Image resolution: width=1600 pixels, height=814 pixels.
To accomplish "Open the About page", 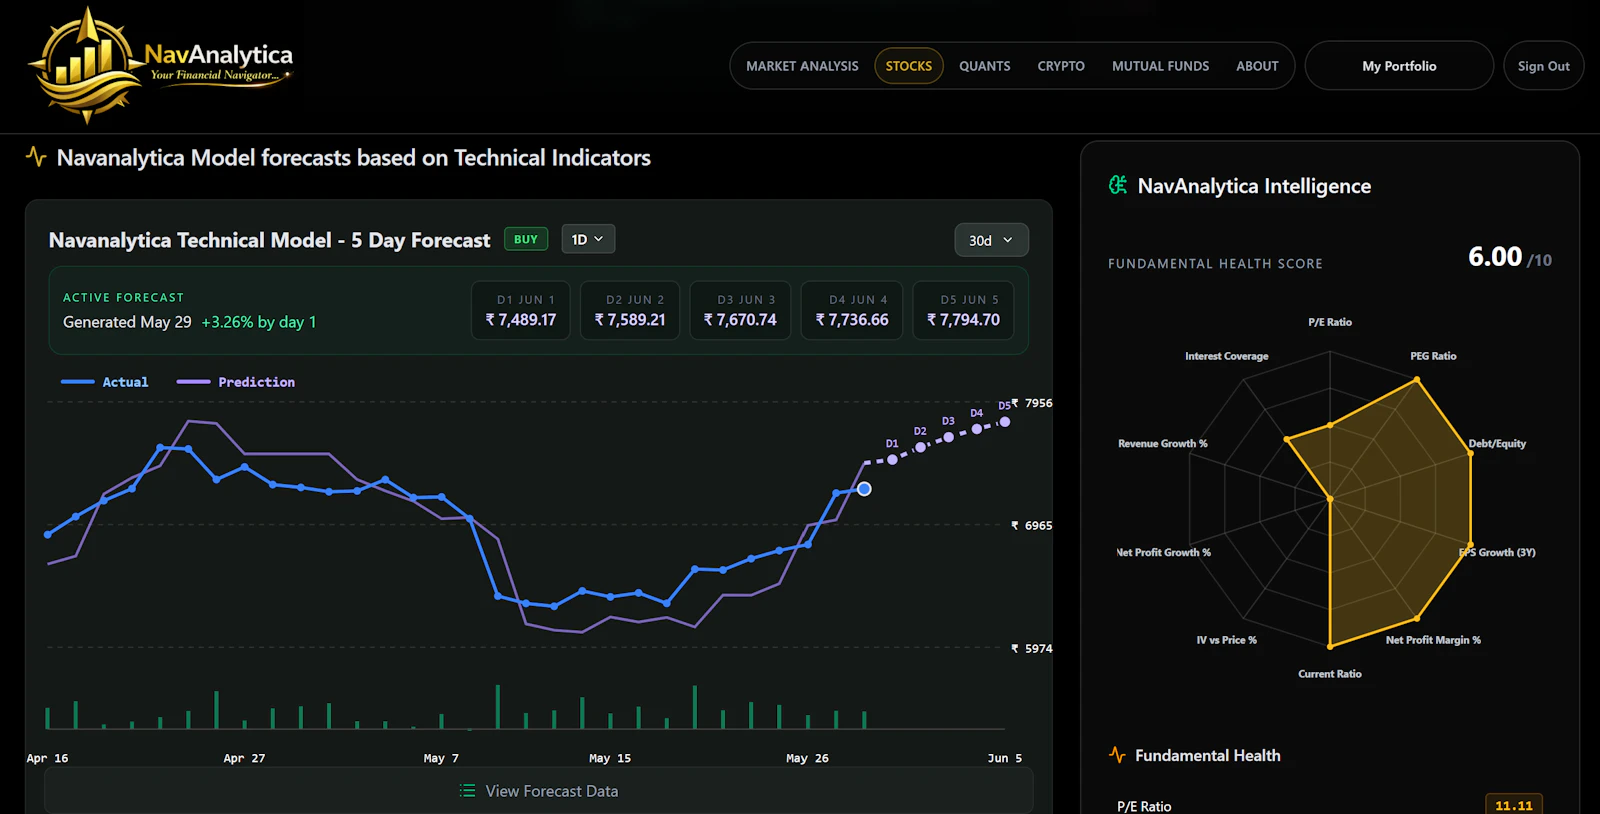I will [x=1257, y=66].
